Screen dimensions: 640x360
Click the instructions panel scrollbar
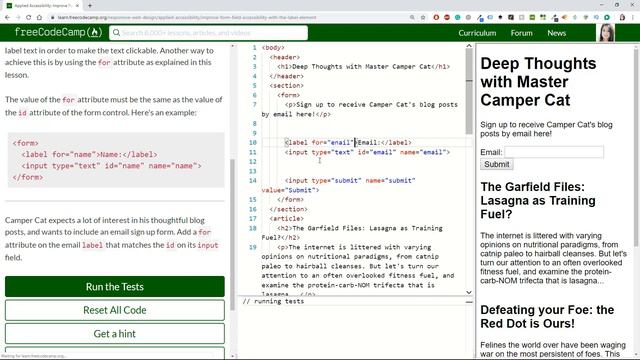[233, 235]
